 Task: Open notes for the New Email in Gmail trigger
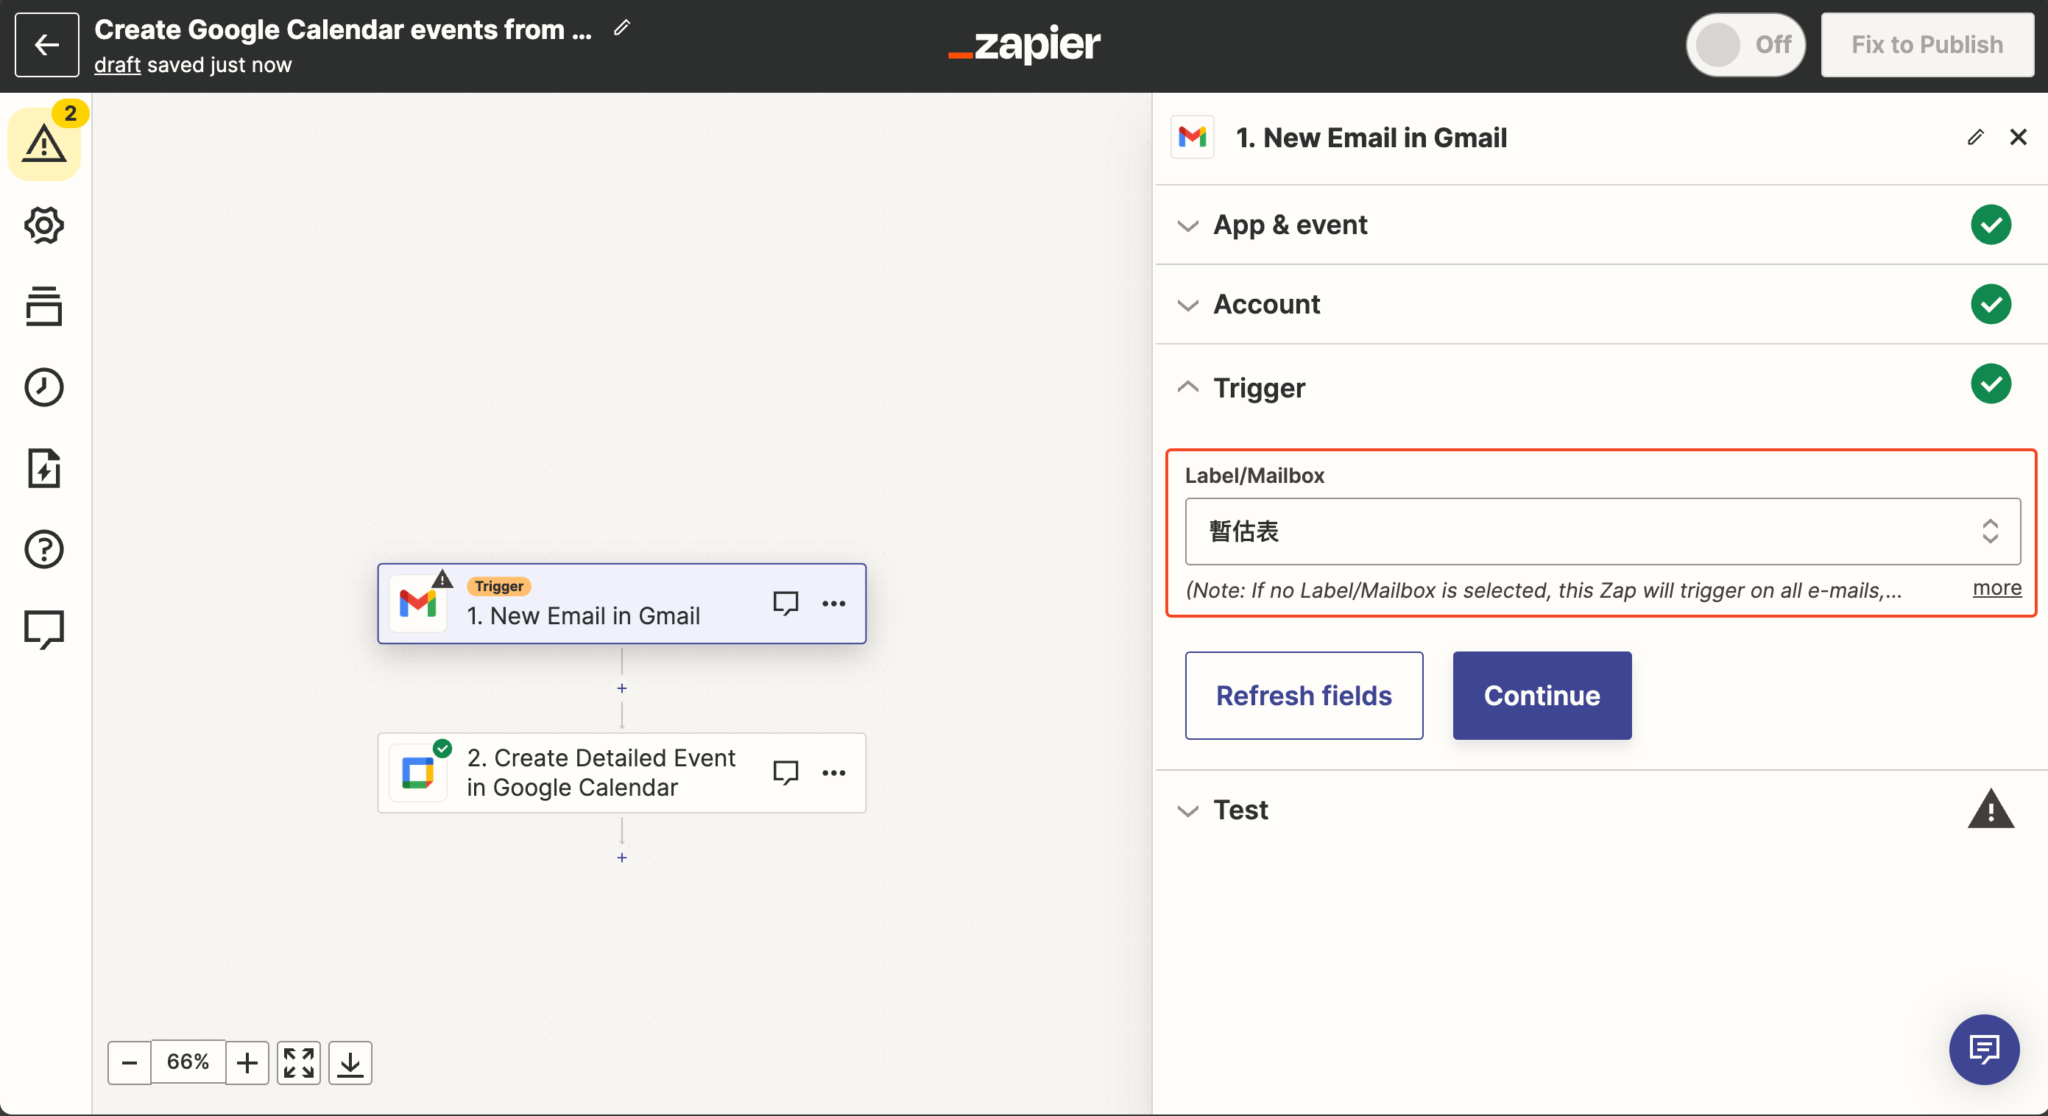click(786, 603)
